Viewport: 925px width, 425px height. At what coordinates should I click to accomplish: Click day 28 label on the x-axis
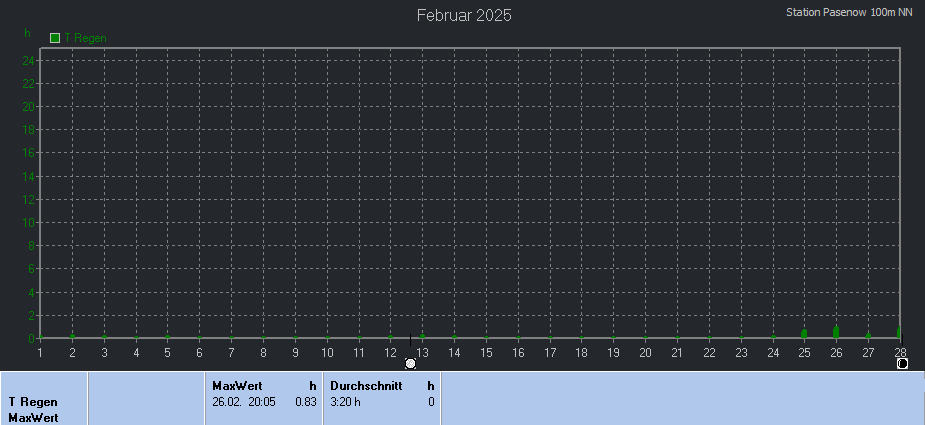tap(900, 353)
